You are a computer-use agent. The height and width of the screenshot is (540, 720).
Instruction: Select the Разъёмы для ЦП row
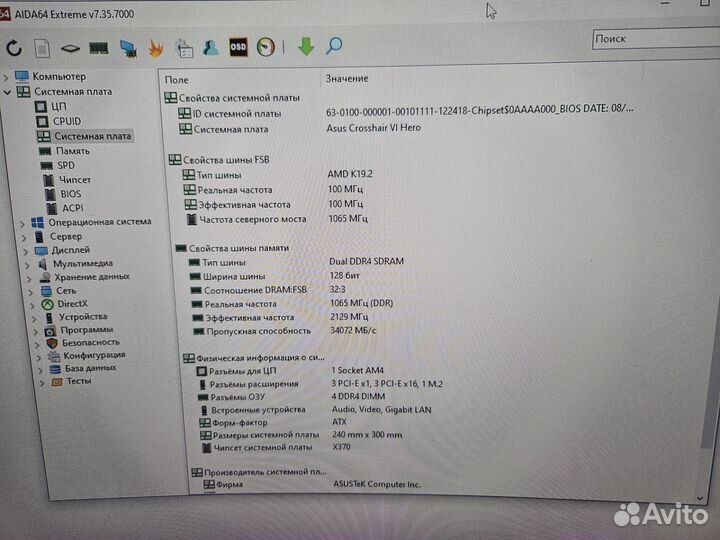290,371
